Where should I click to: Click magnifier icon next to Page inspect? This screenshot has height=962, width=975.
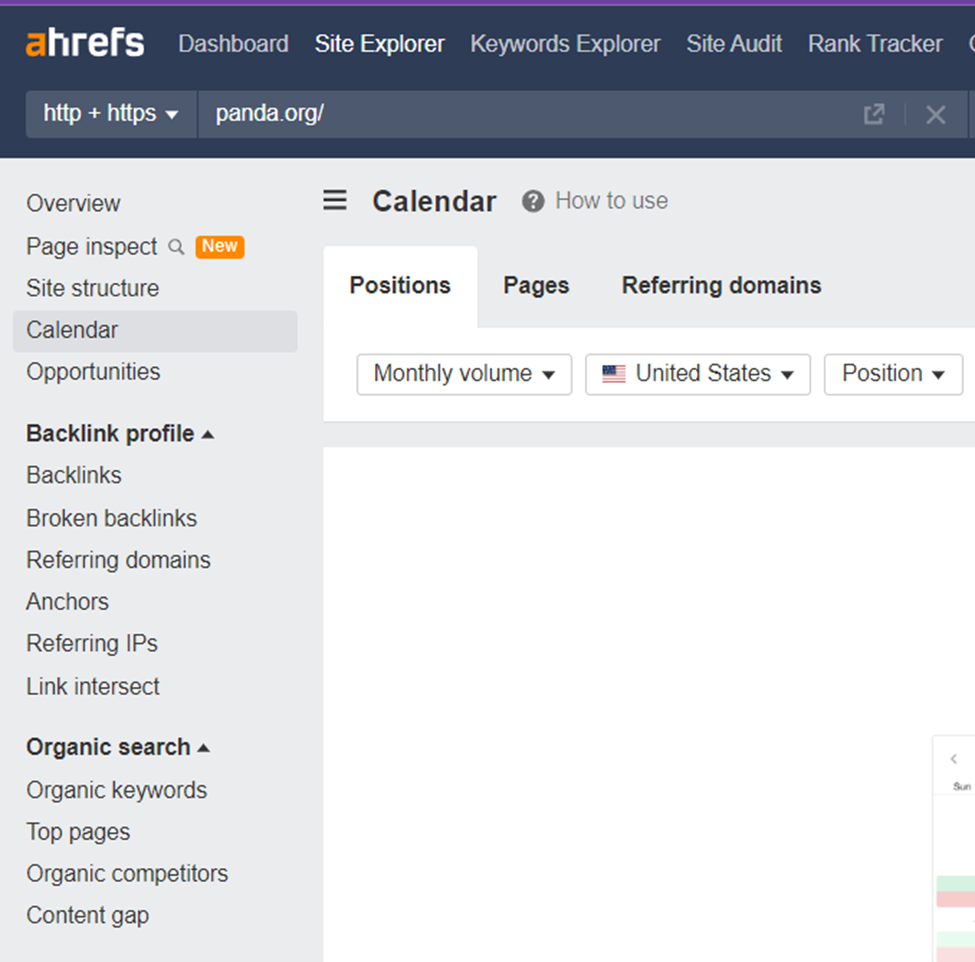coord(176,247)
